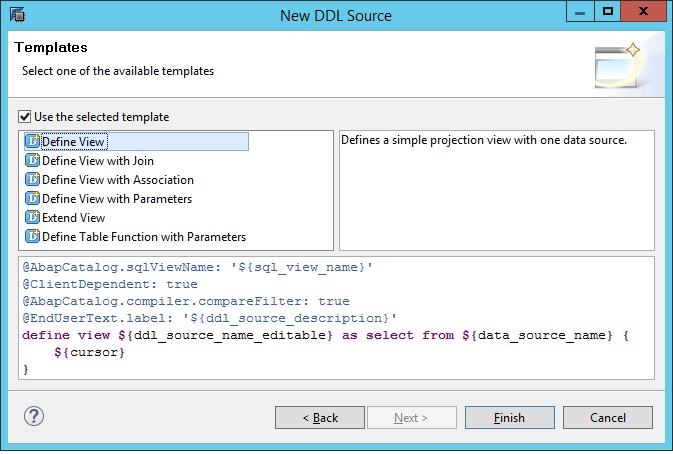Choose the Define View with Parameters template
Viewport: 673px width, 454px height.
[117, 199]
